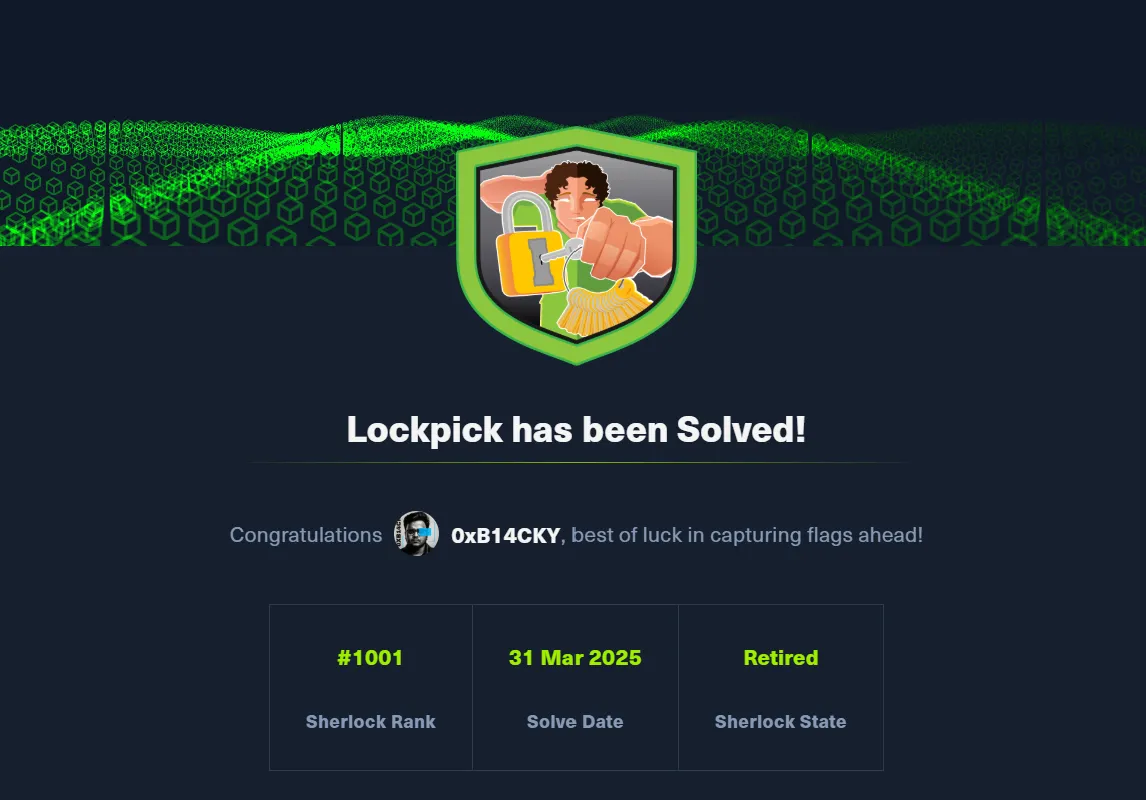
Task: Click the bunch of golden keys
Action: coord(604,308)
